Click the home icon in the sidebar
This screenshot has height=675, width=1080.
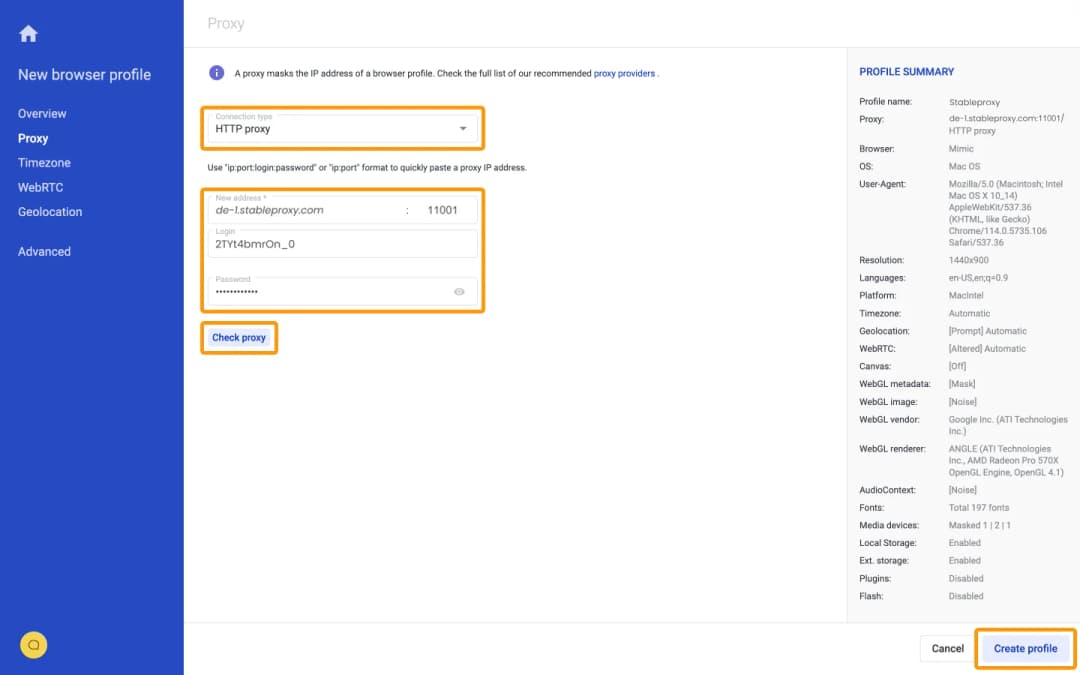point(28,34)
